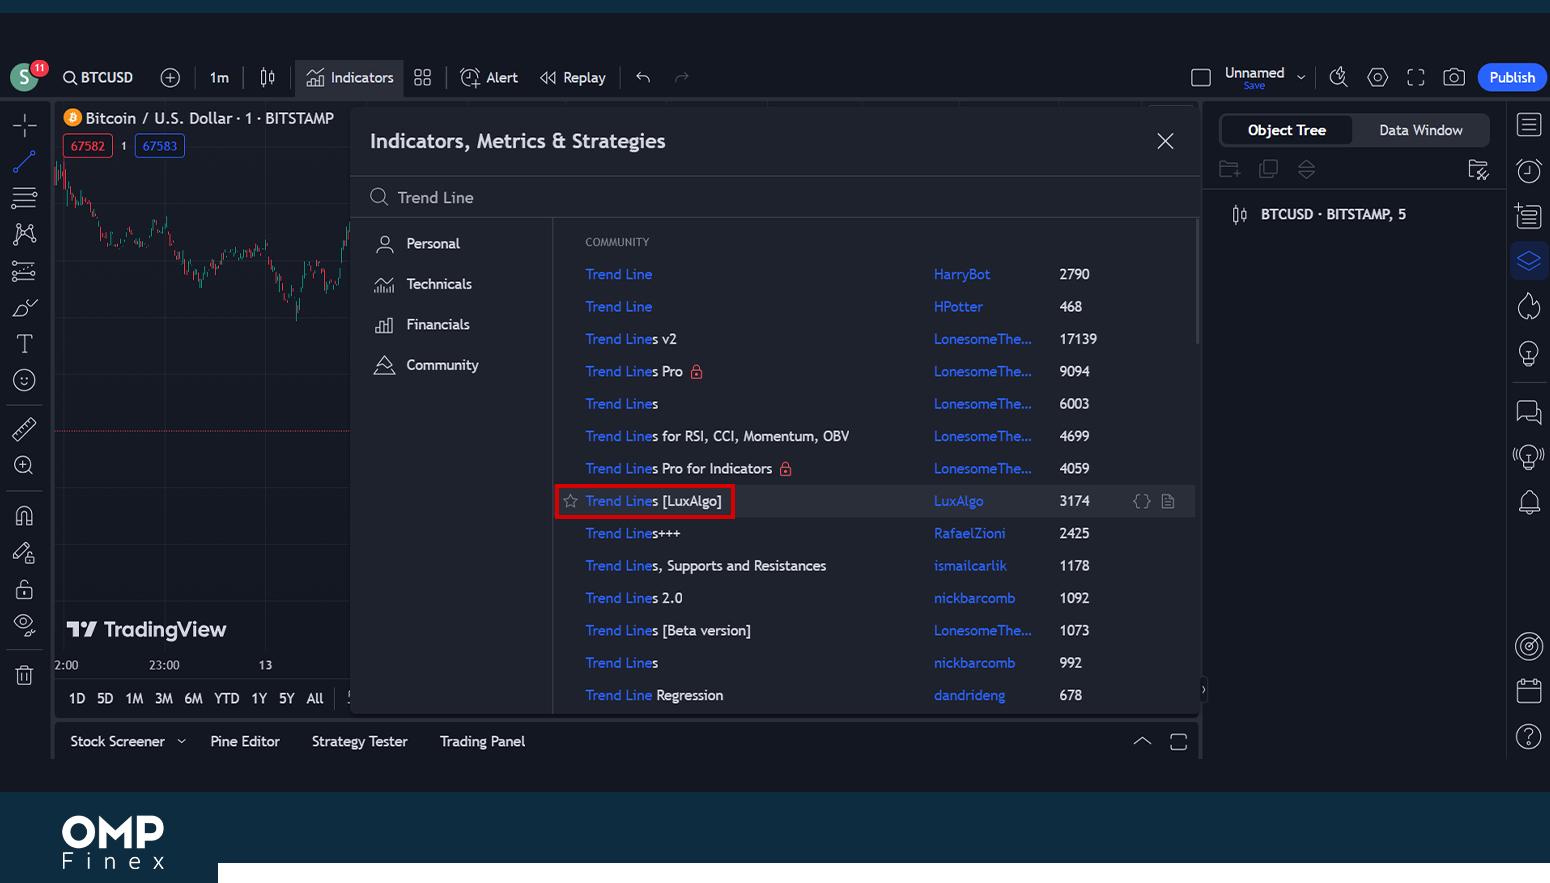Open the emoji icons tool
1550x883 pixels.
pos(24,380)
